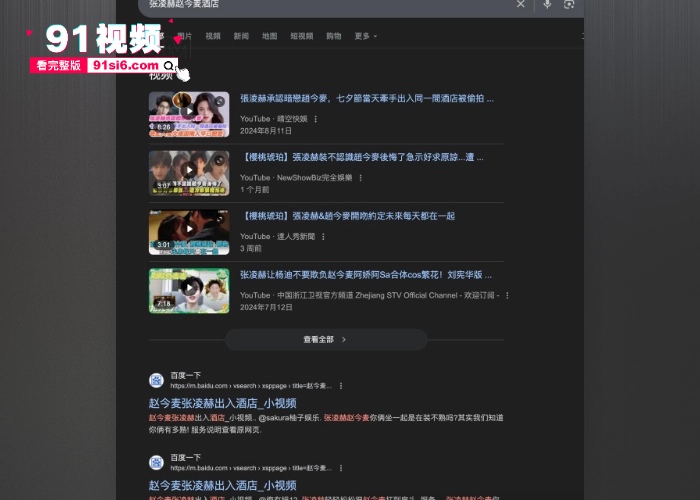
Task: Click the 2024年8月11日 date text
Action: pos(266,131)
